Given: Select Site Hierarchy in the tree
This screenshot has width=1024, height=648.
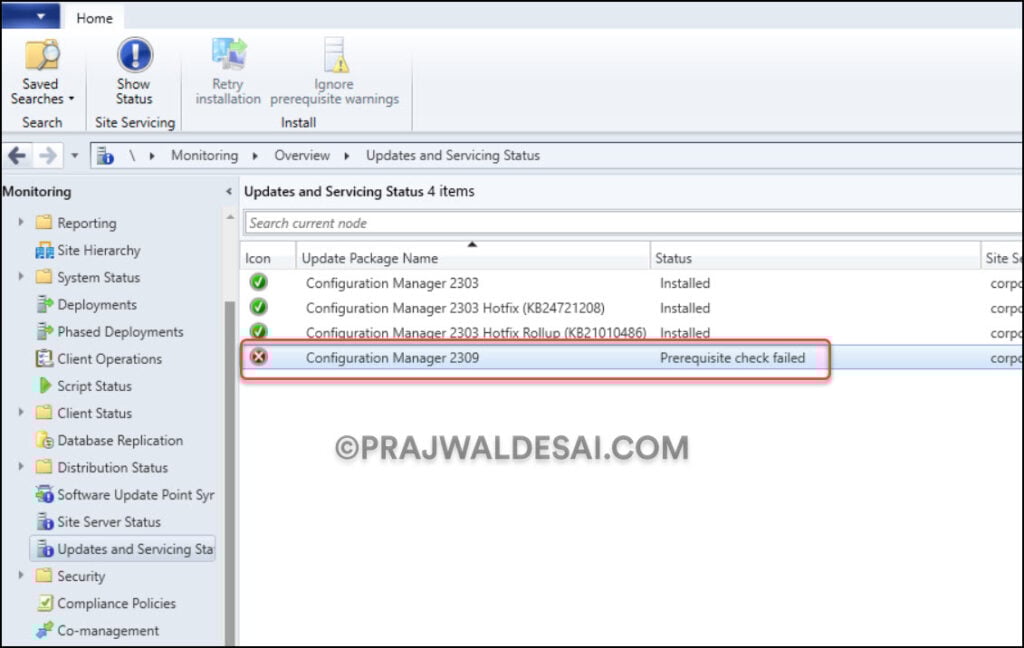Looking at the screenshot, I should 99,250.
